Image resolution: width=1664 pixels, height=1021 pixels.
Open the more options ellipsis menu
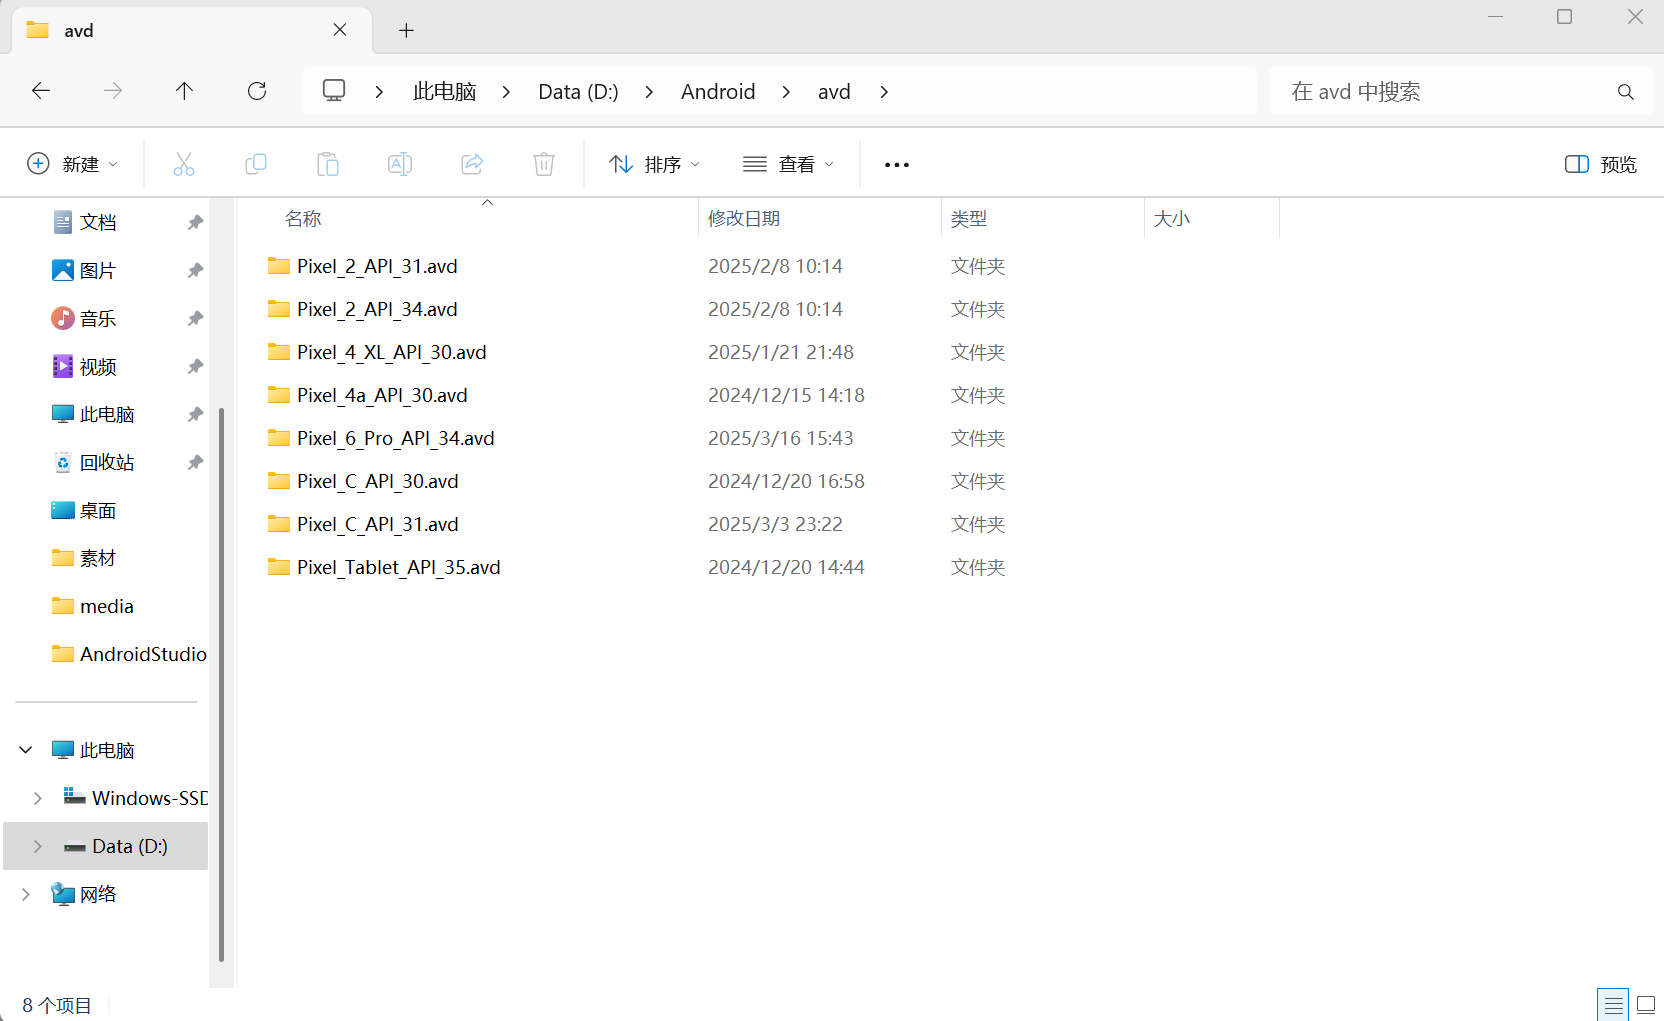pyautogui.click(x=897, y=165)
